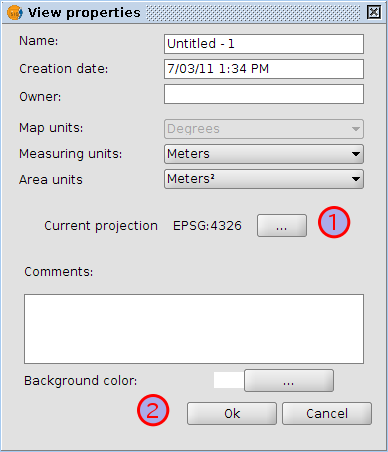Click the red circled number 1 marker
388x452 pixels.
(x=334, y=222)
